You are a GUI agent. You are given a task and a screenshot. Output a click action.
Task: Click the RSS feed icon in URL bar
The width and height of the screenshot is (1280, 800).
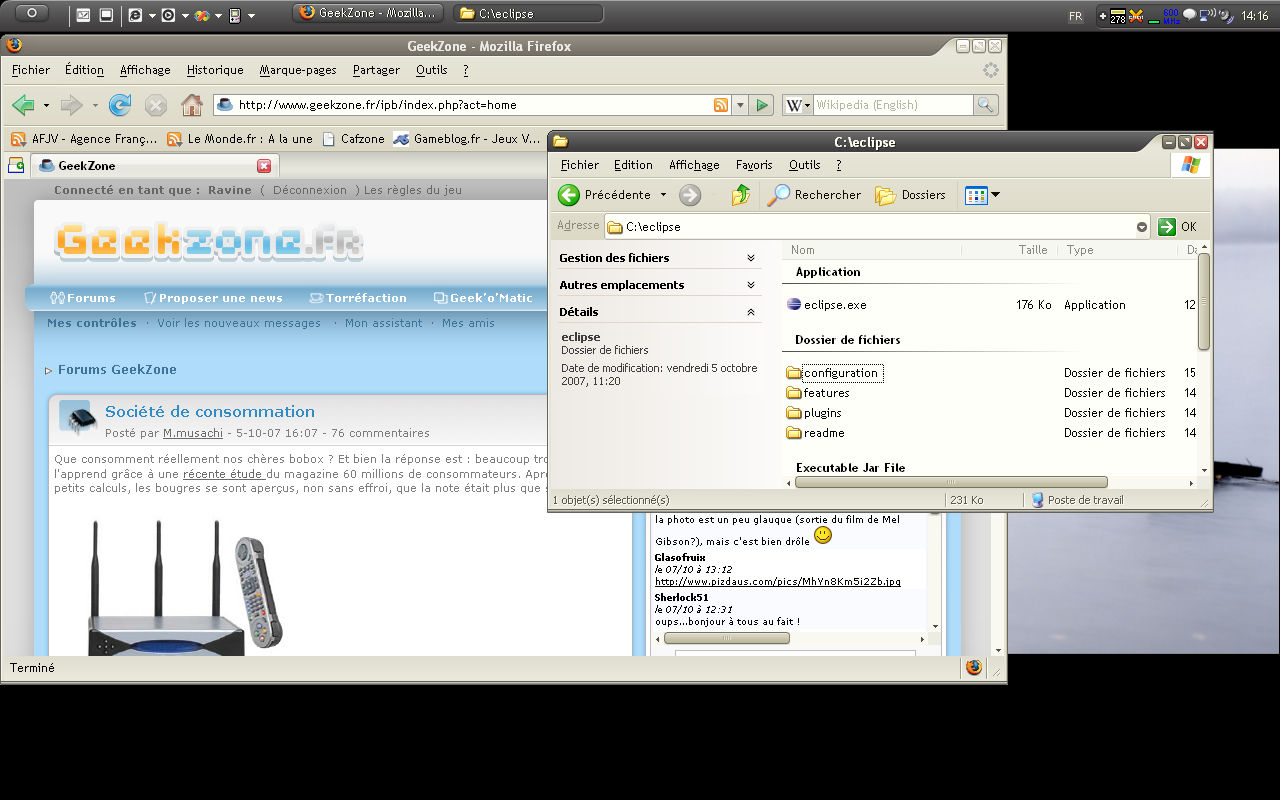coord(720,105)
